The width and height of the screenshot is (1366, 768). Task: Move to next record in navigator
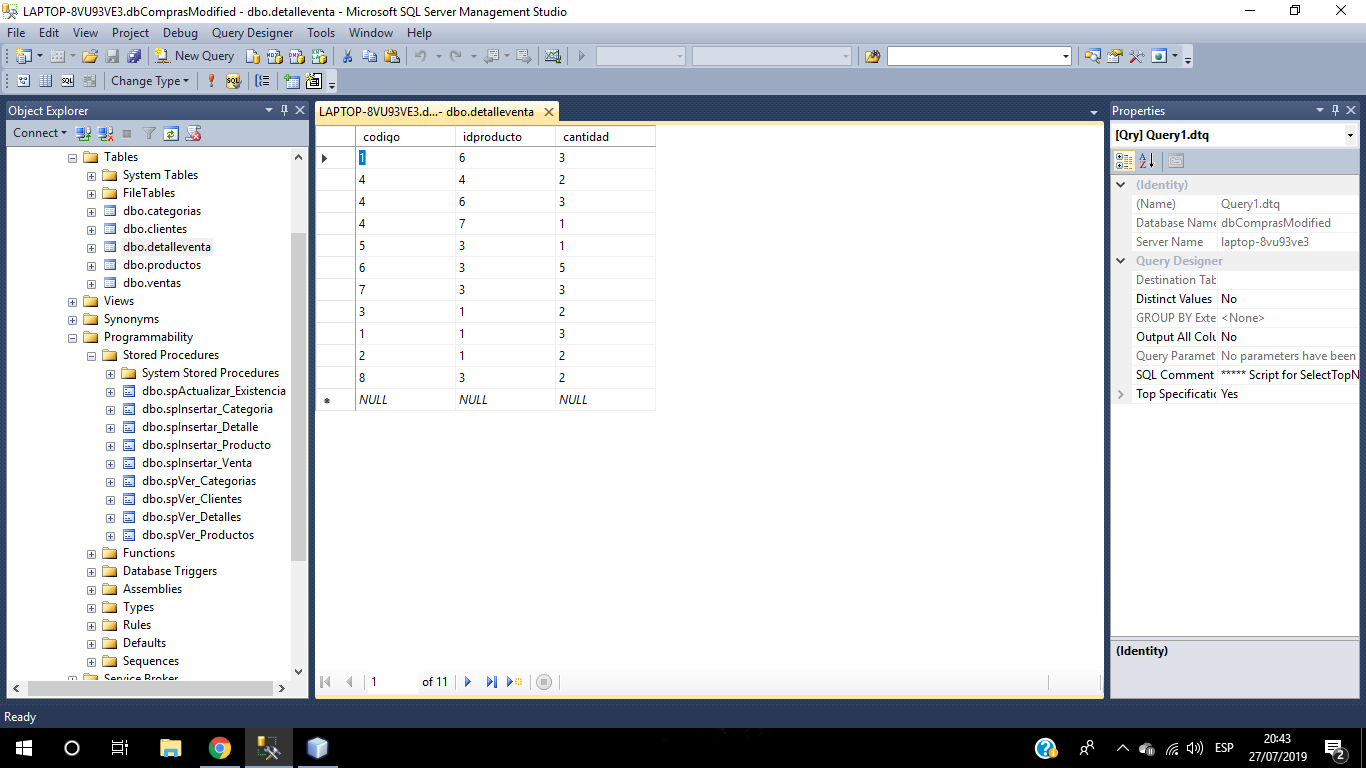coord(468,682)
